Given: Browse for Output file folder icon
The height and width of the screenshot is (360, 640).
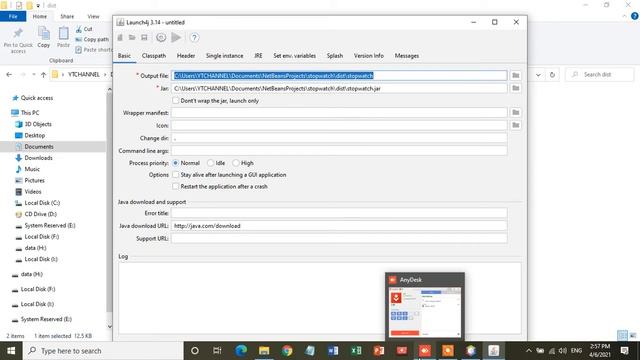Looking at the screenshot, I should point(516,76).
